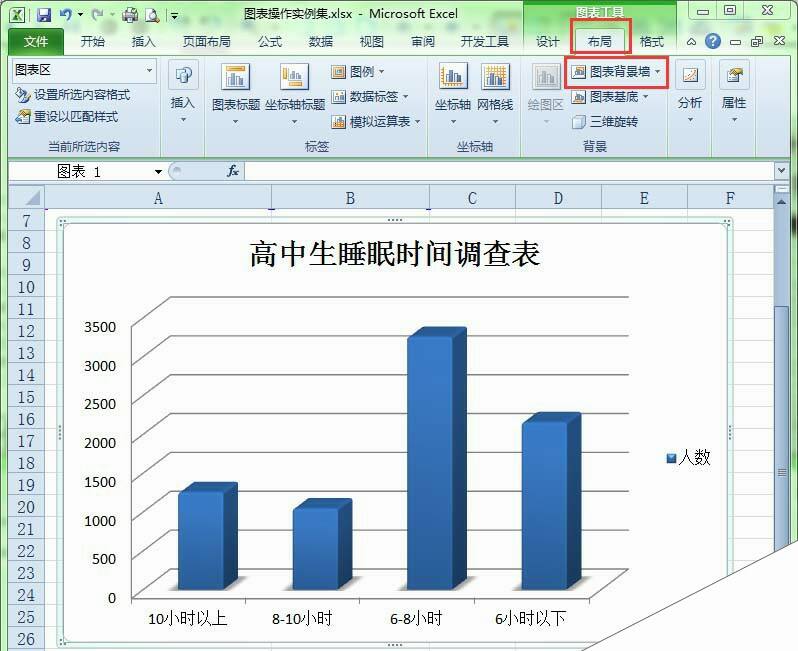Open the 插入 shapes dropdown button
The width and height of the screenshot is (798, 651).
point(183,92)
